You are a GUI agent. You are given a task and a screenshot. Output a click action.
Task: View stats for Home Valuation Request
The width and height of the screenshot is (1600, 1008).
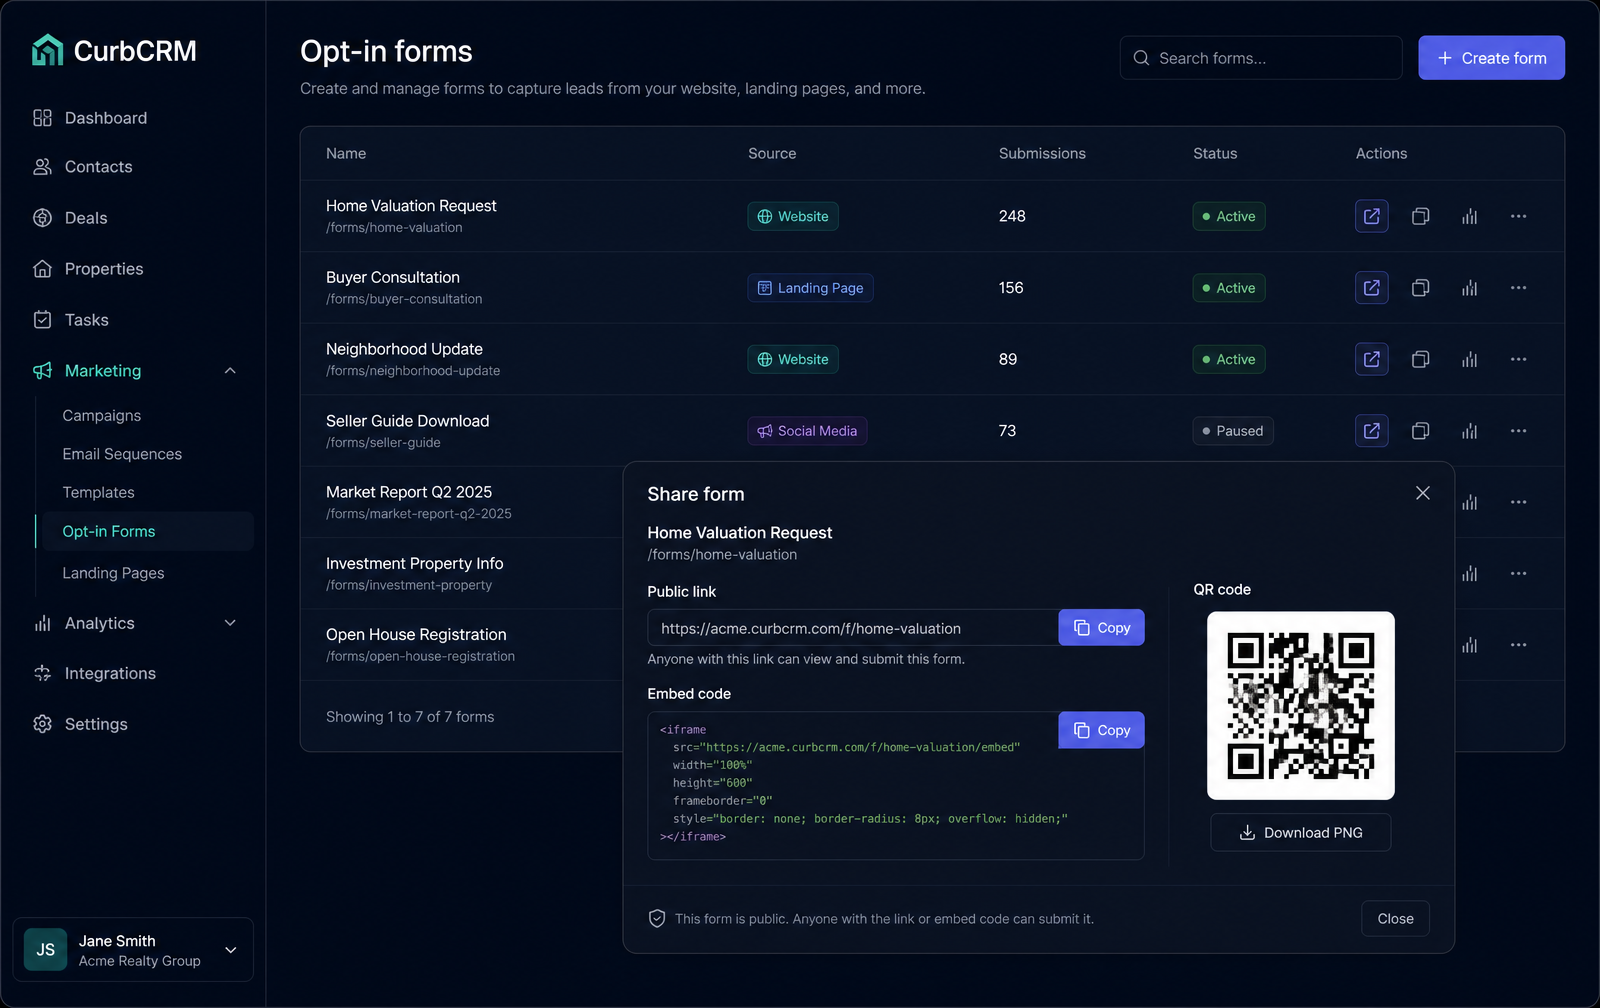1469,216
